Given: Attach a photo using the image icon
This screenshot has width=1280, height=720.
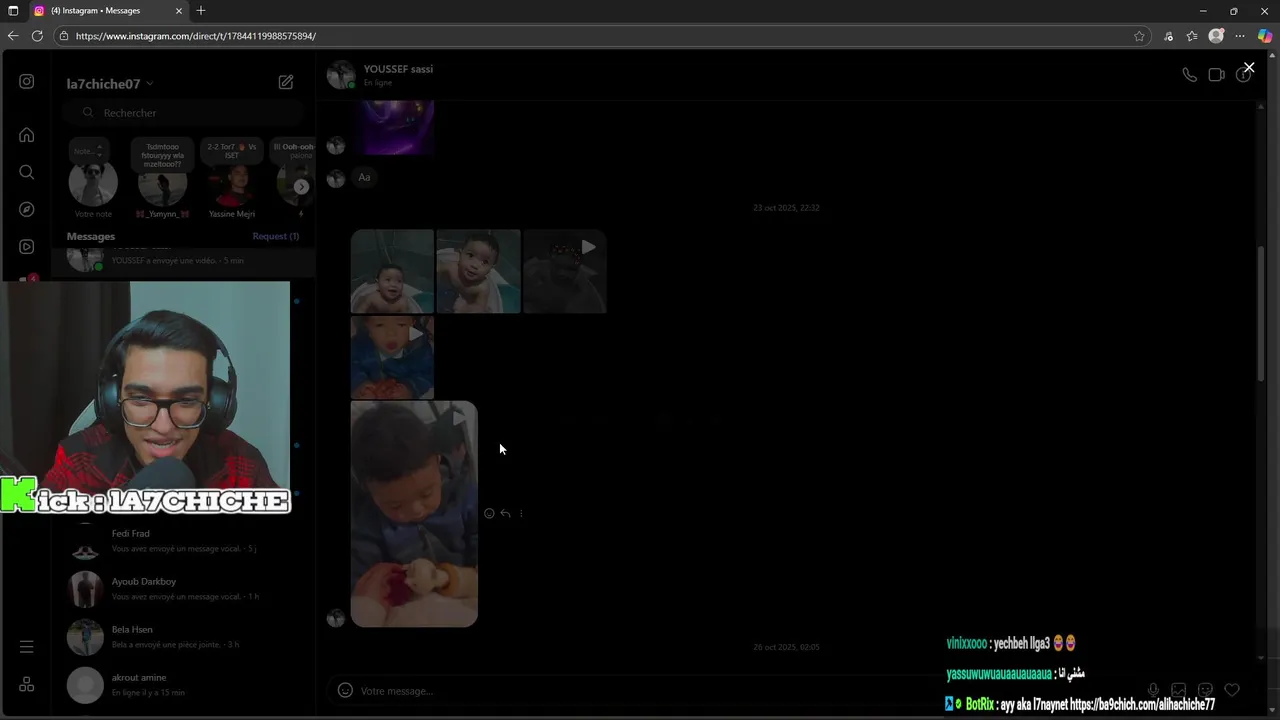Looking at the screenshot, I should coord(1179,690).
